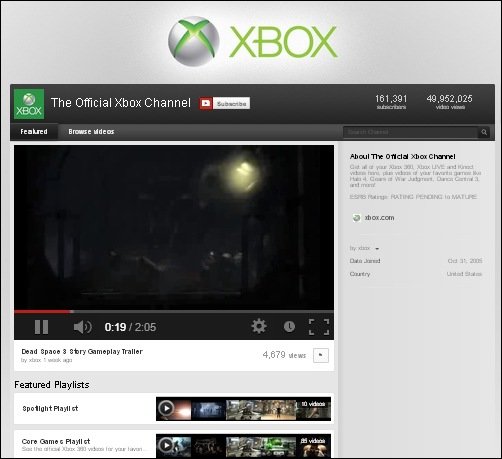This screenshot has width=502, height=459.
Task: Click the Watch Later clock icon
Action: click(289, 327)
